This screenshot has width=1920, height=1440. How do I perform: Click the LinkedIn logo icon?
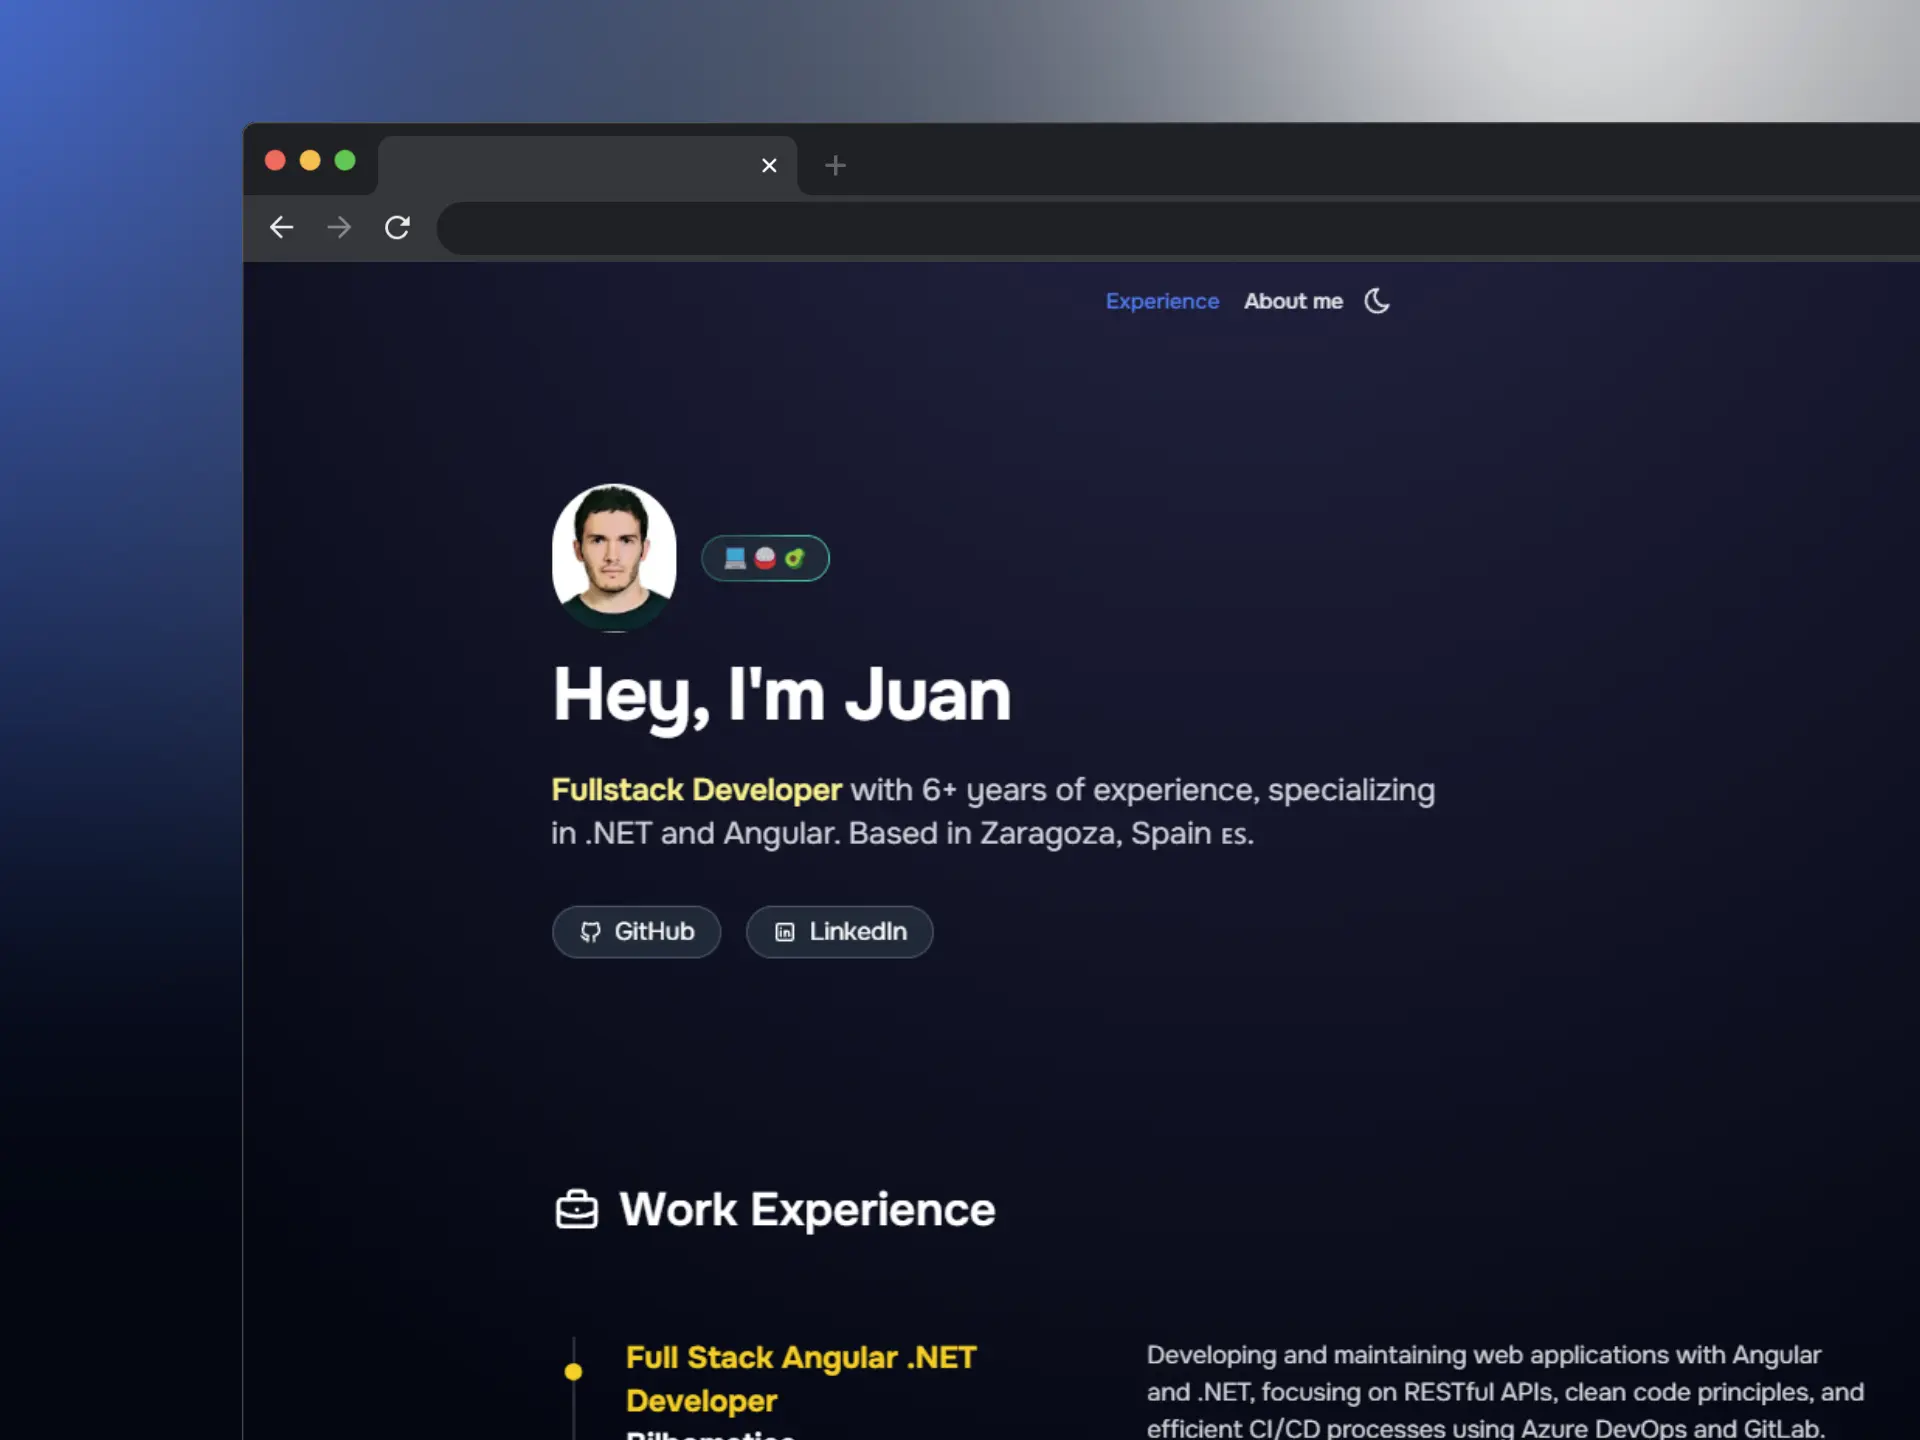[785, 932]
